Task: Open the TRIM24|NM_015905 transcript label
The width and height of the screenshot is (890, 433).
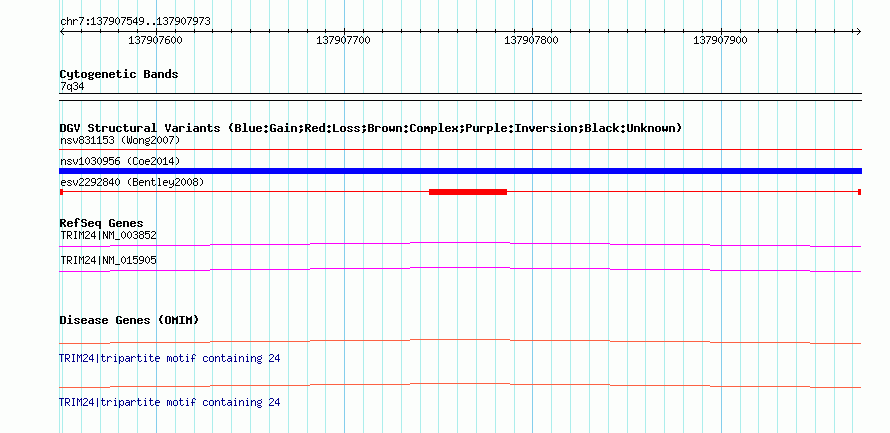Action: (108, 260)
